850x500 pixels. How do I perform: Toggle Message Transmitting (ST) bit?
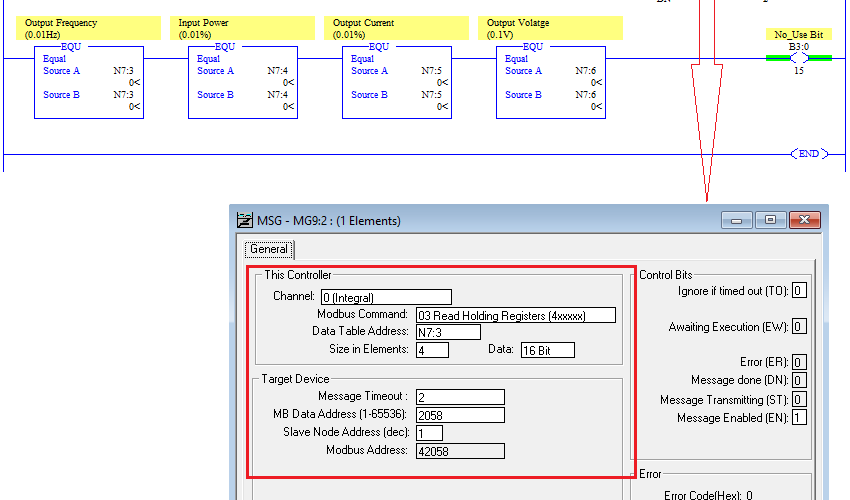click(x=799, y=400)
